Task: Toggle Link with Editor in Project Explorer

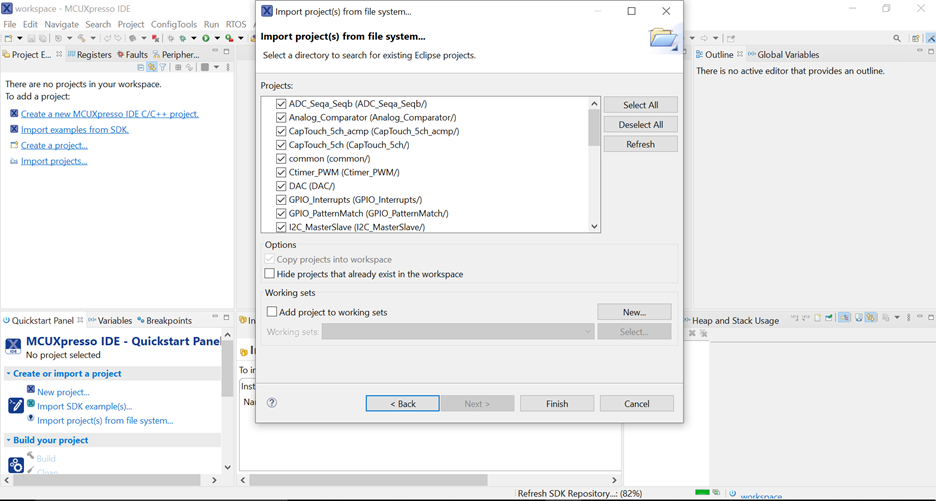Action: [152, 67]
